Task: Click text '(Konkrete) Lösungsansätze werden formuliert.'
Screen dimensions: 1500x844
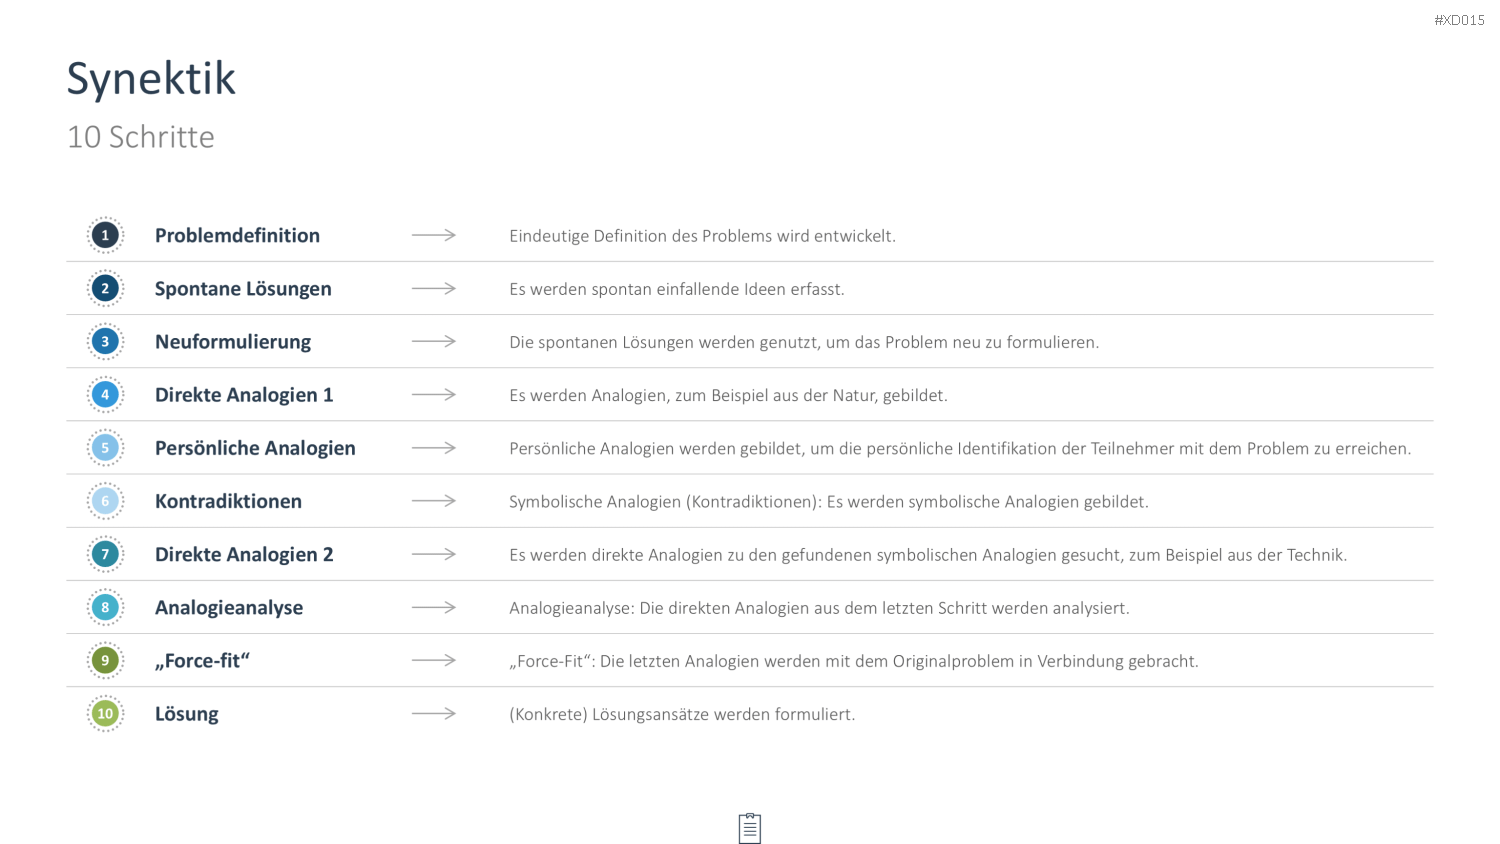Action: [x=682, y=714]
